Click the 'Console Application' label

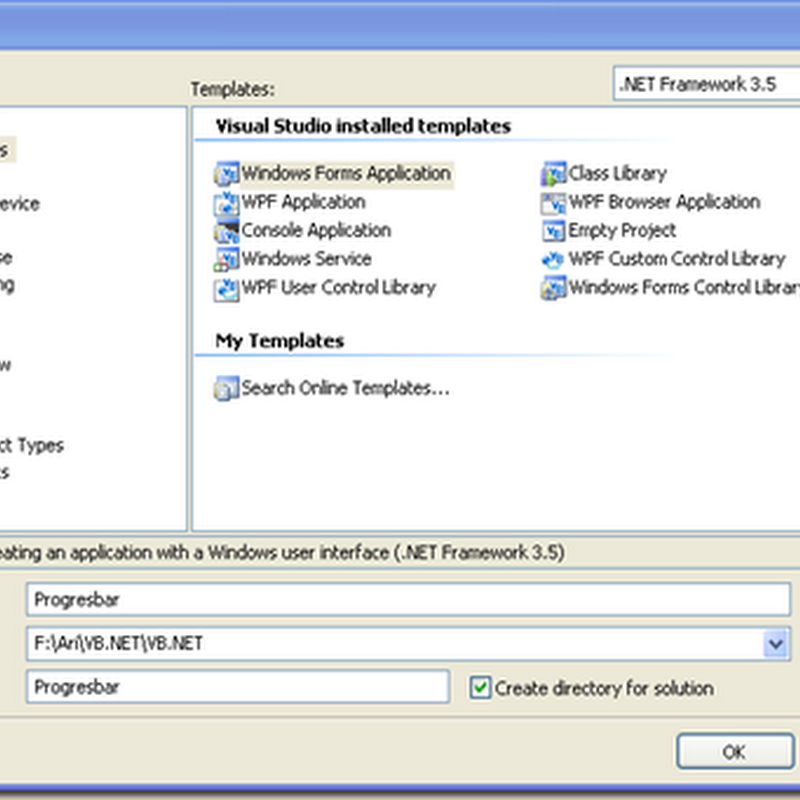click(x=316, y=231)
